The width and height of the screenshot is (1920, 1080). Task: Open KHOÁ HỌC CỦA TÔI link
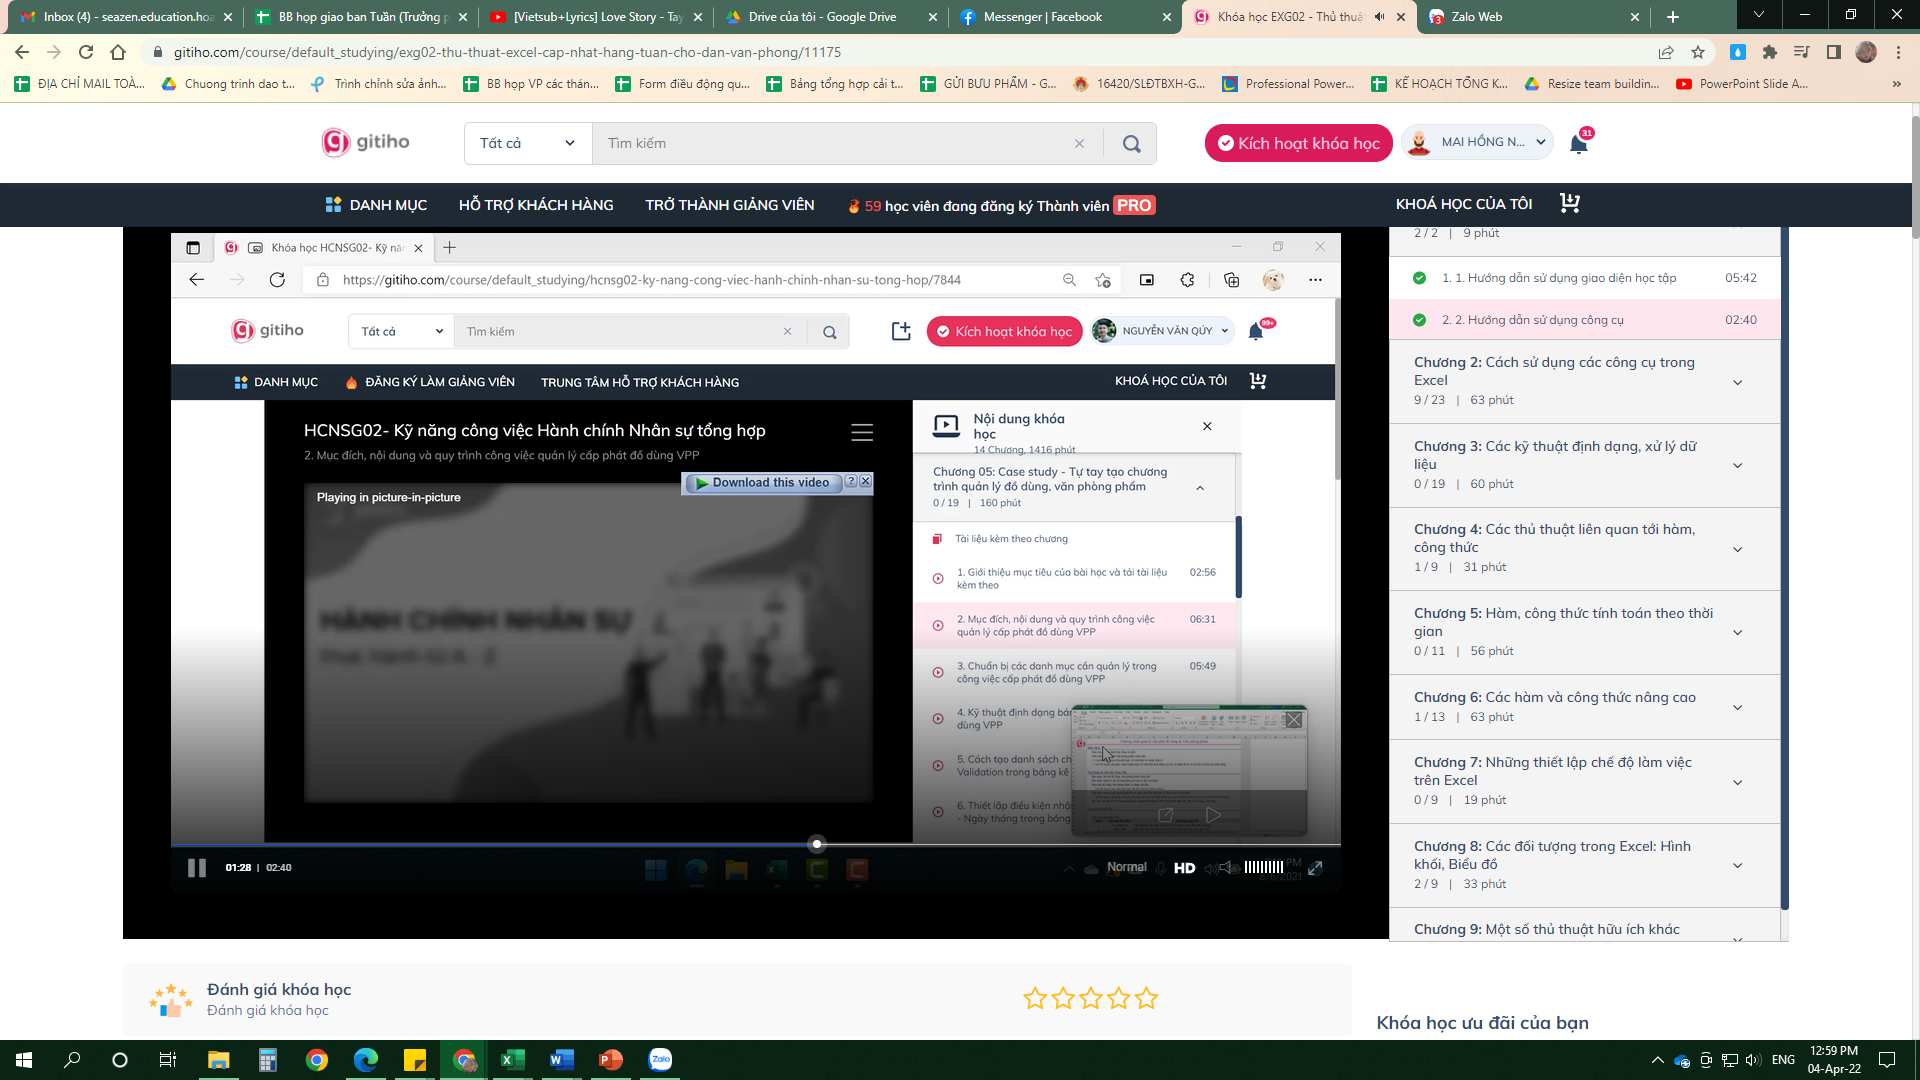(x=1463, y=204)
